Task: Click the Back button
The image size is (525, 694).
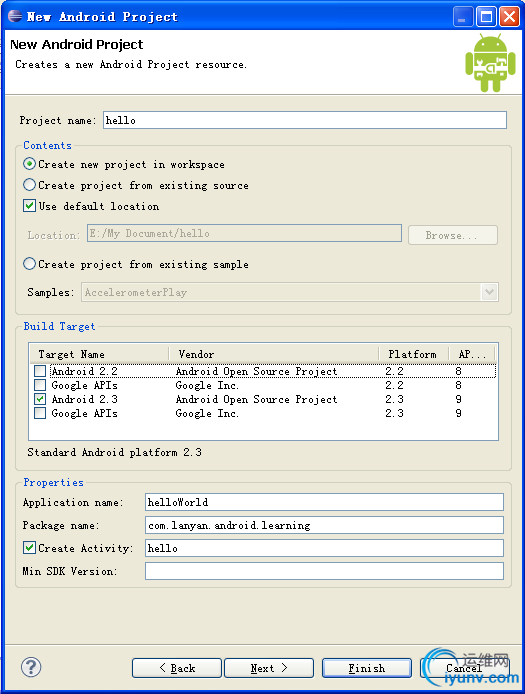Action: coord(177,668)
